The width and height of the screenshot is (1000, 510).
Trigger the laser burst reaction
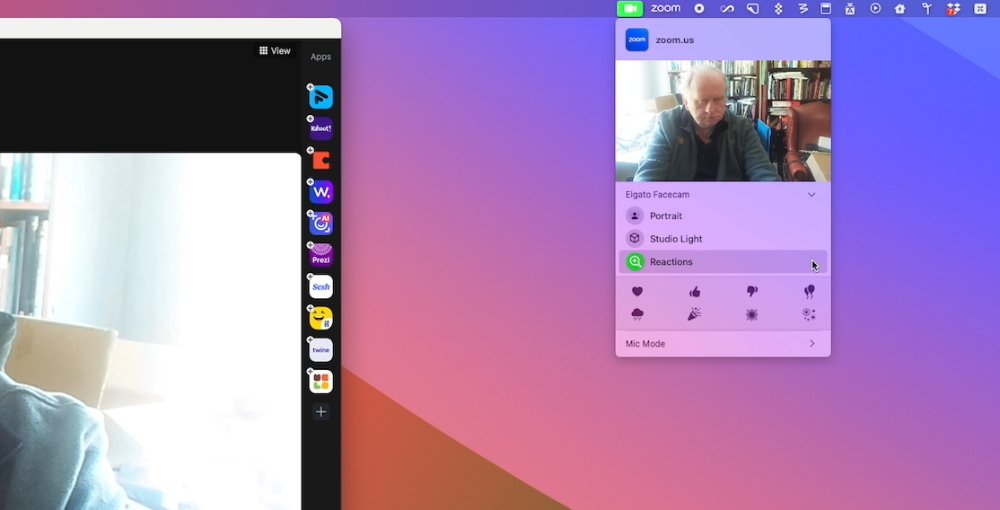point(752,315)
